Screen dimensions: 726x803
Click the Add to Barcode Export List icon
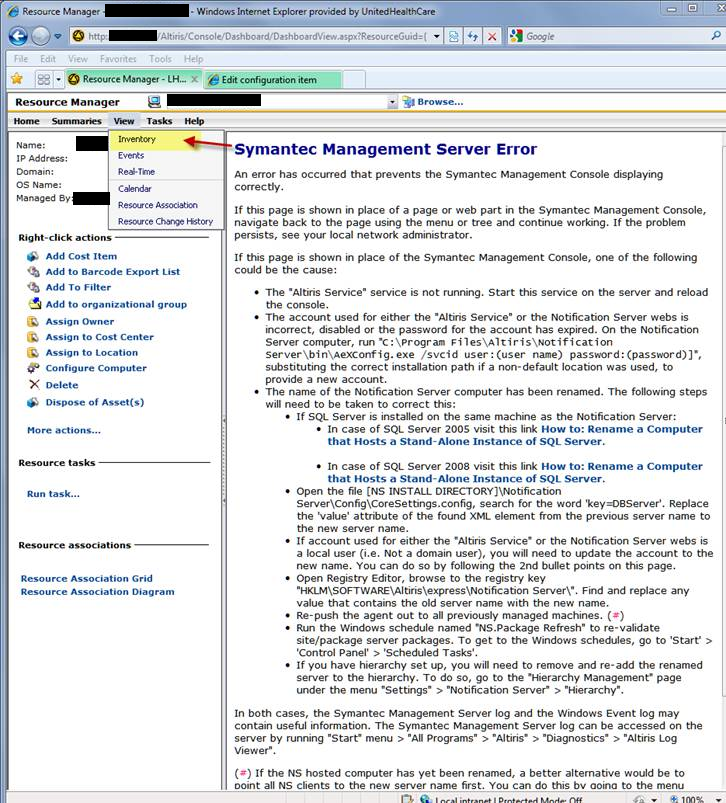[x=33, y=271]
